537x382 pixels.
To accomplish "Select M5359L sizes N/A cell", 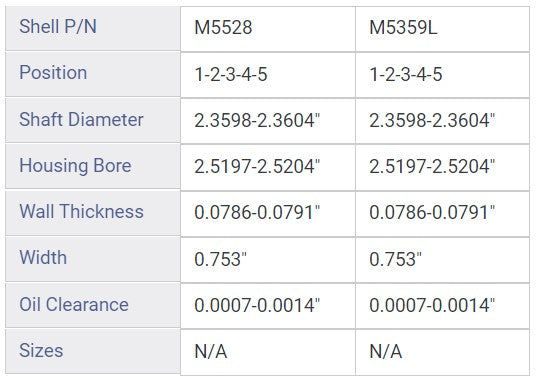I will click(x=442, y=352).
